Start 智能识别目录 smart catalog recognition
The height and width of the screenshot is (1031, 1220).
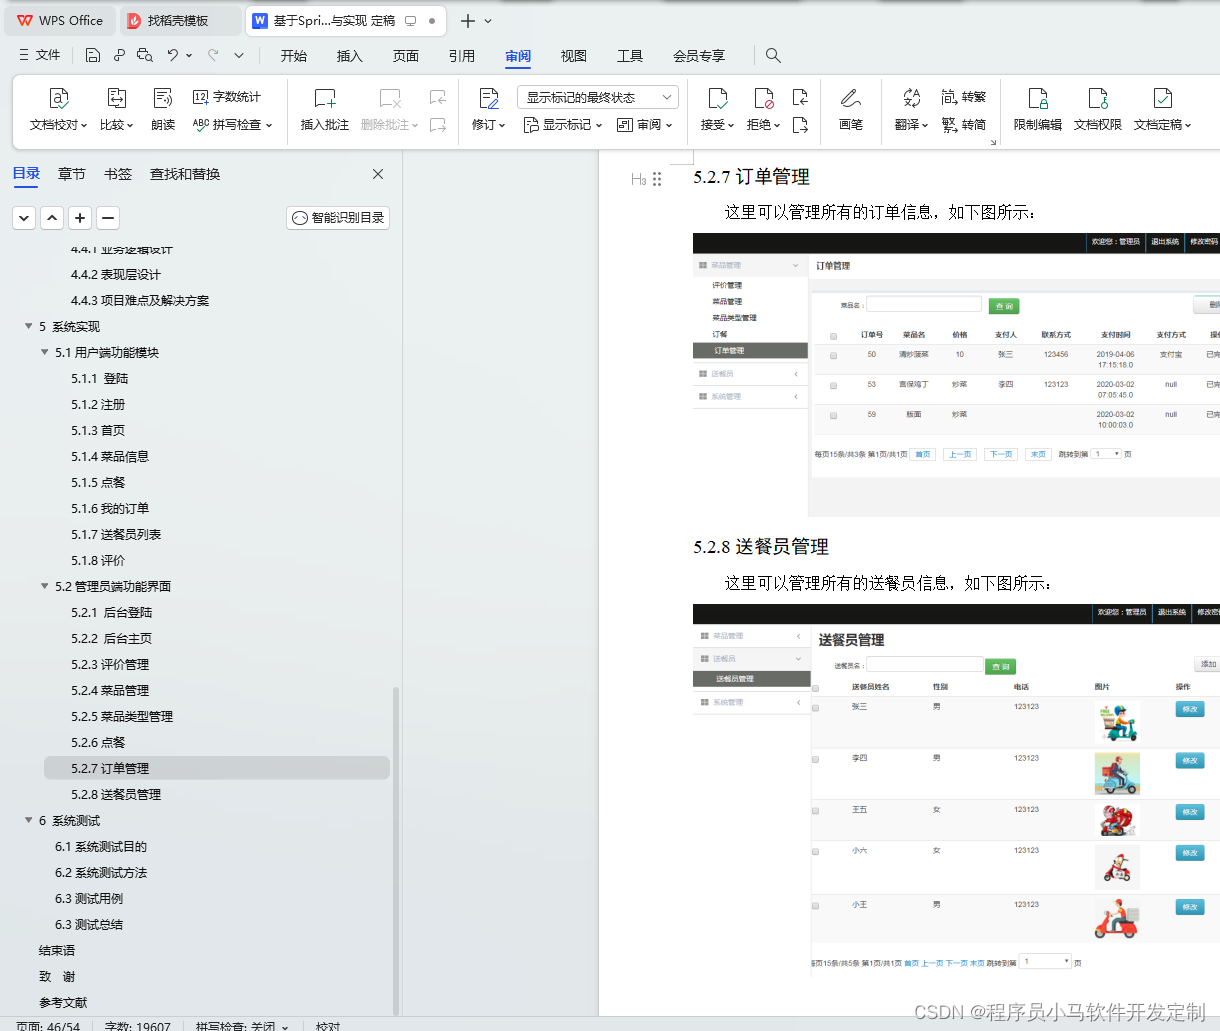[x=338, y=217]
